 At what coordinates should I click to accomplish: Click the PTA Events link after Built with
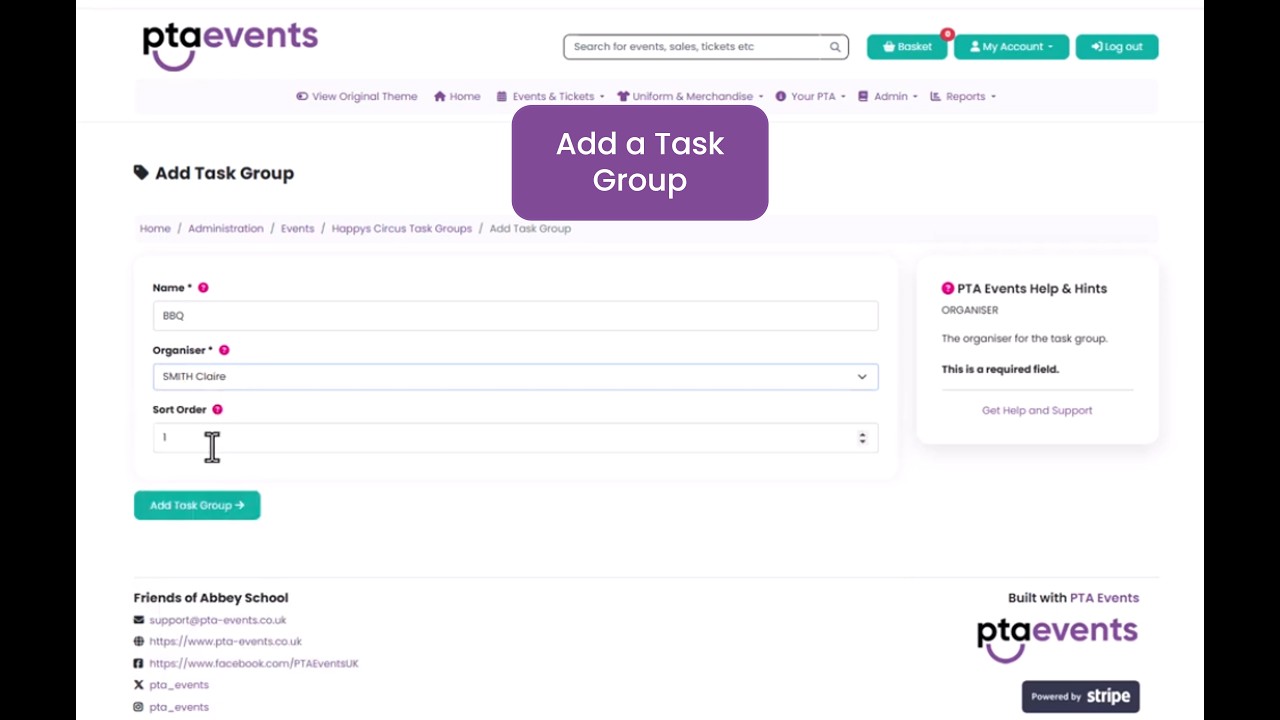1104,598
